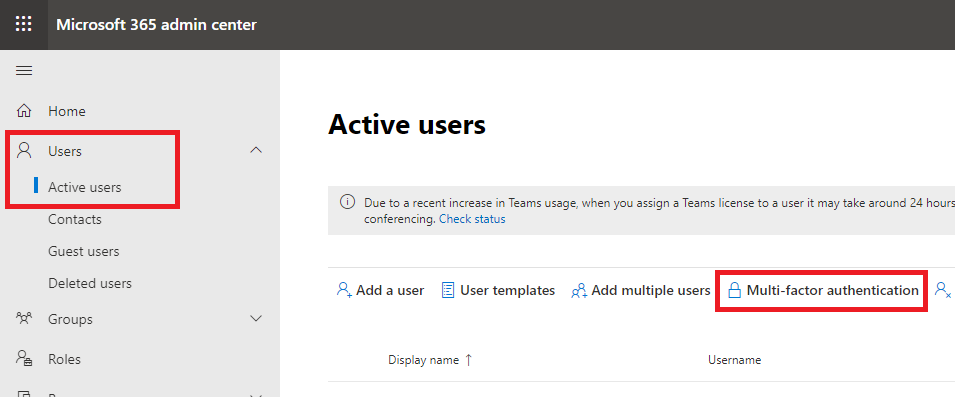Click the User templates document icon
The height and width of the screenshot is (397, 955).
point(448,290)
